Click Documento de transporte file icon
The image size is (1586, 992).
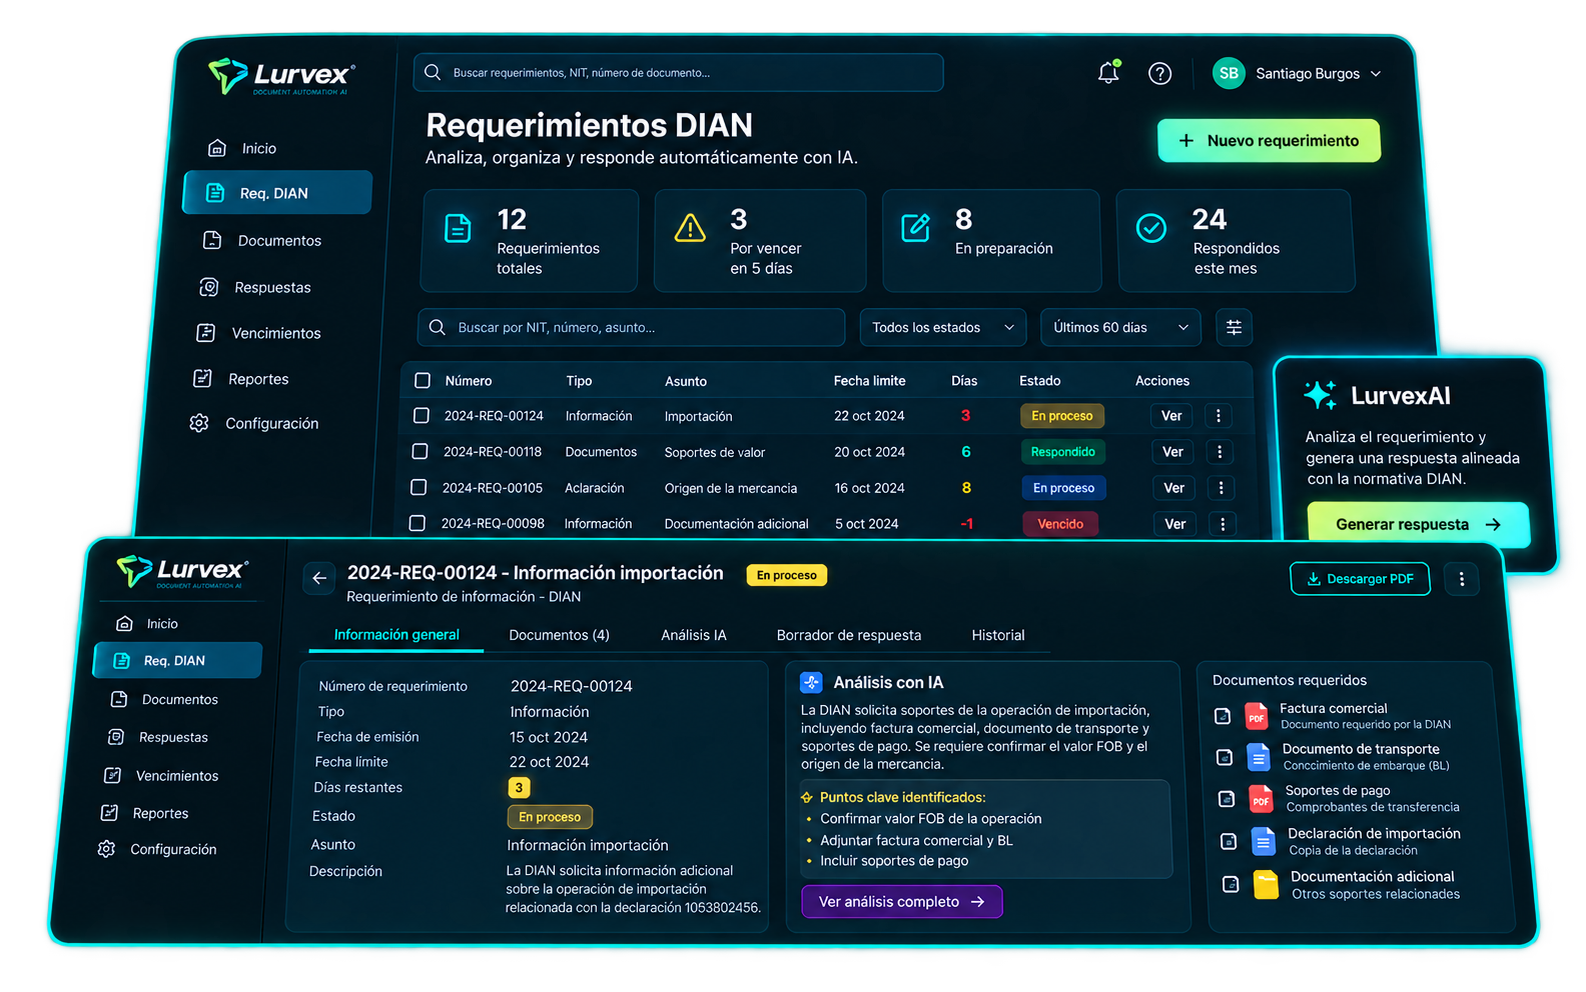1259,757
